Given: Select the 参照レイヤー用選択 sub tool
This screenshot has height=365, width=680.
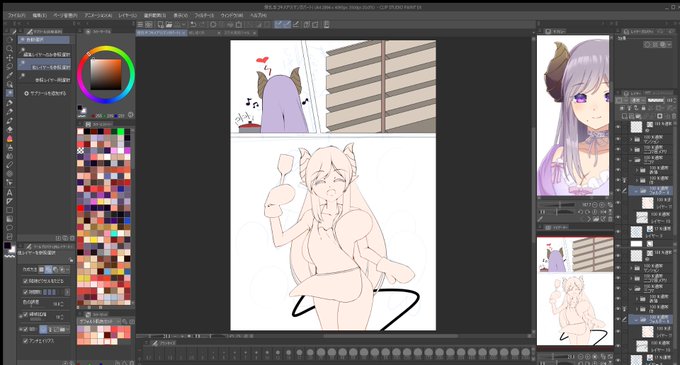Looking at the screenshot, I should pos(44,78).
